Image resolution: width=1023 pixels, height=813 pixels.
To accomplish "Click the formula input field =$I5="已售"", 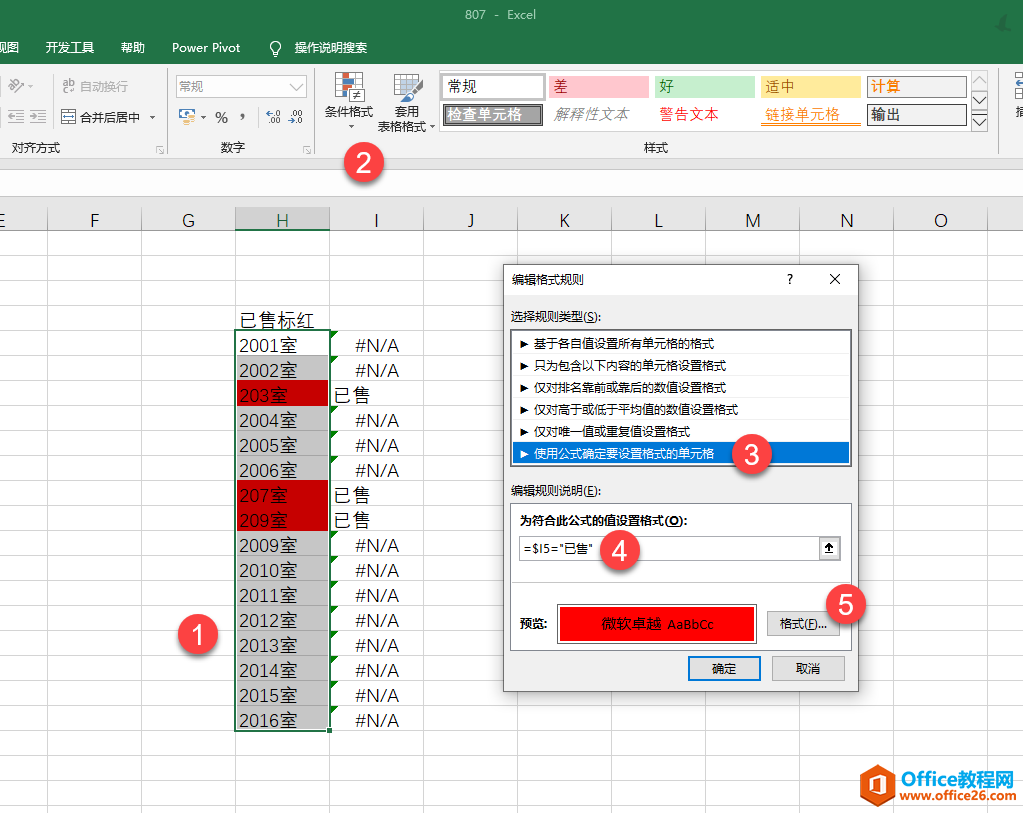I will pos(669,548).
